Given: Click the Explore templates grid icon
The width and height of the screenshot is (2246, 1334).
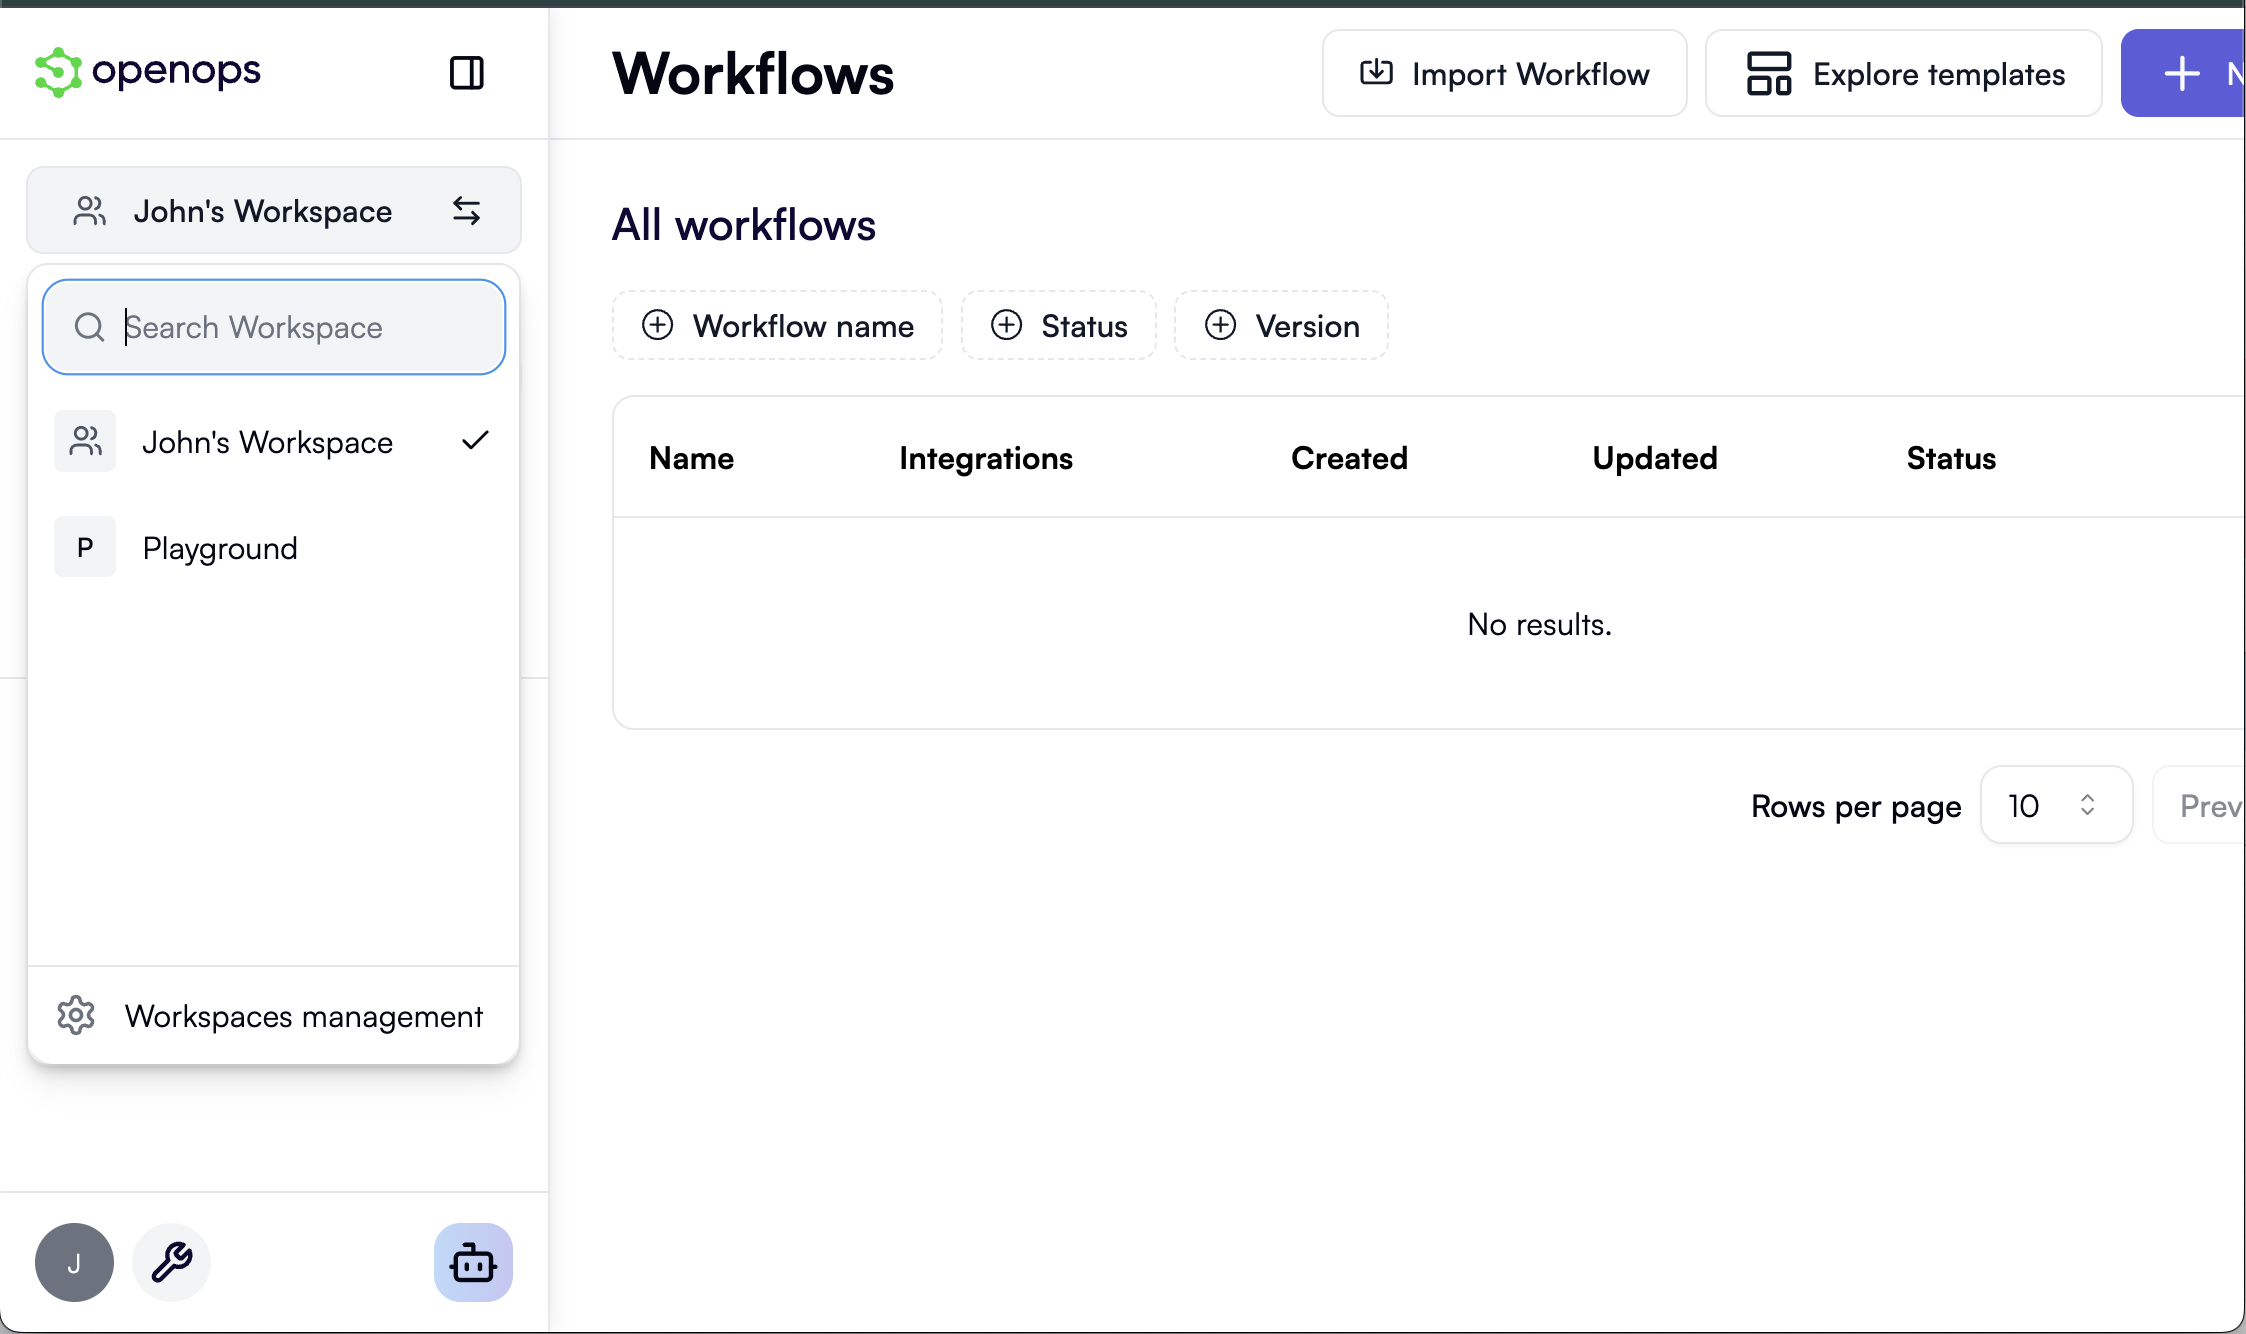Looking at the screenshot, I should 1766,72.
